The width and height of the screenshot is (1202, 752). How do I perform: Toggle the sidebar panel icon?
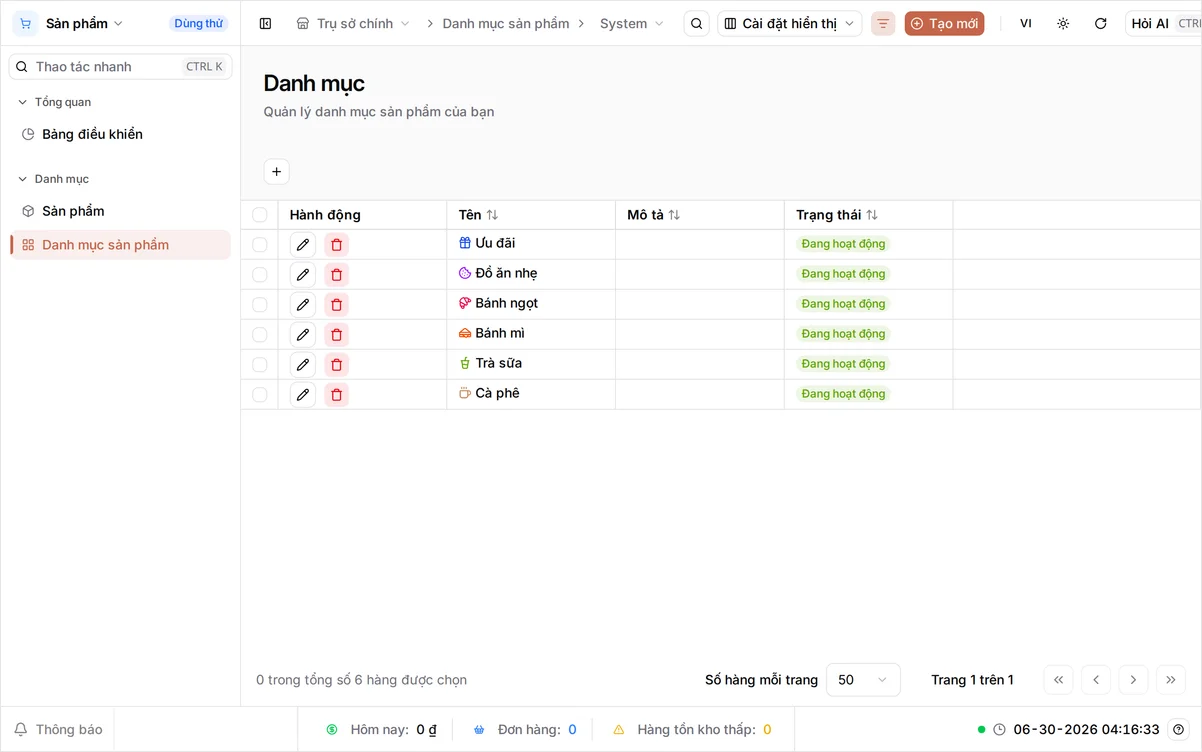point(265,23)
